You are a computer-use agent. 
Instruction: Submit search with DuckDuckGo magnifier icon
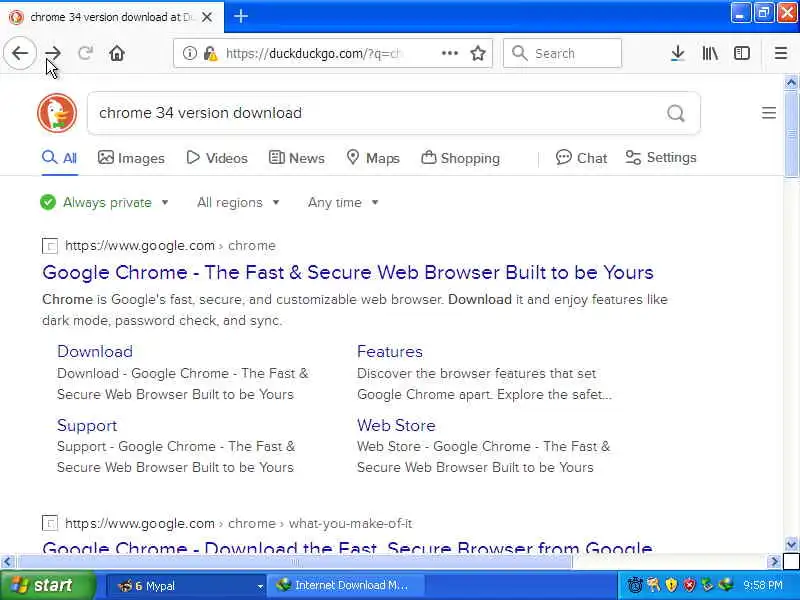coord(676,113)
